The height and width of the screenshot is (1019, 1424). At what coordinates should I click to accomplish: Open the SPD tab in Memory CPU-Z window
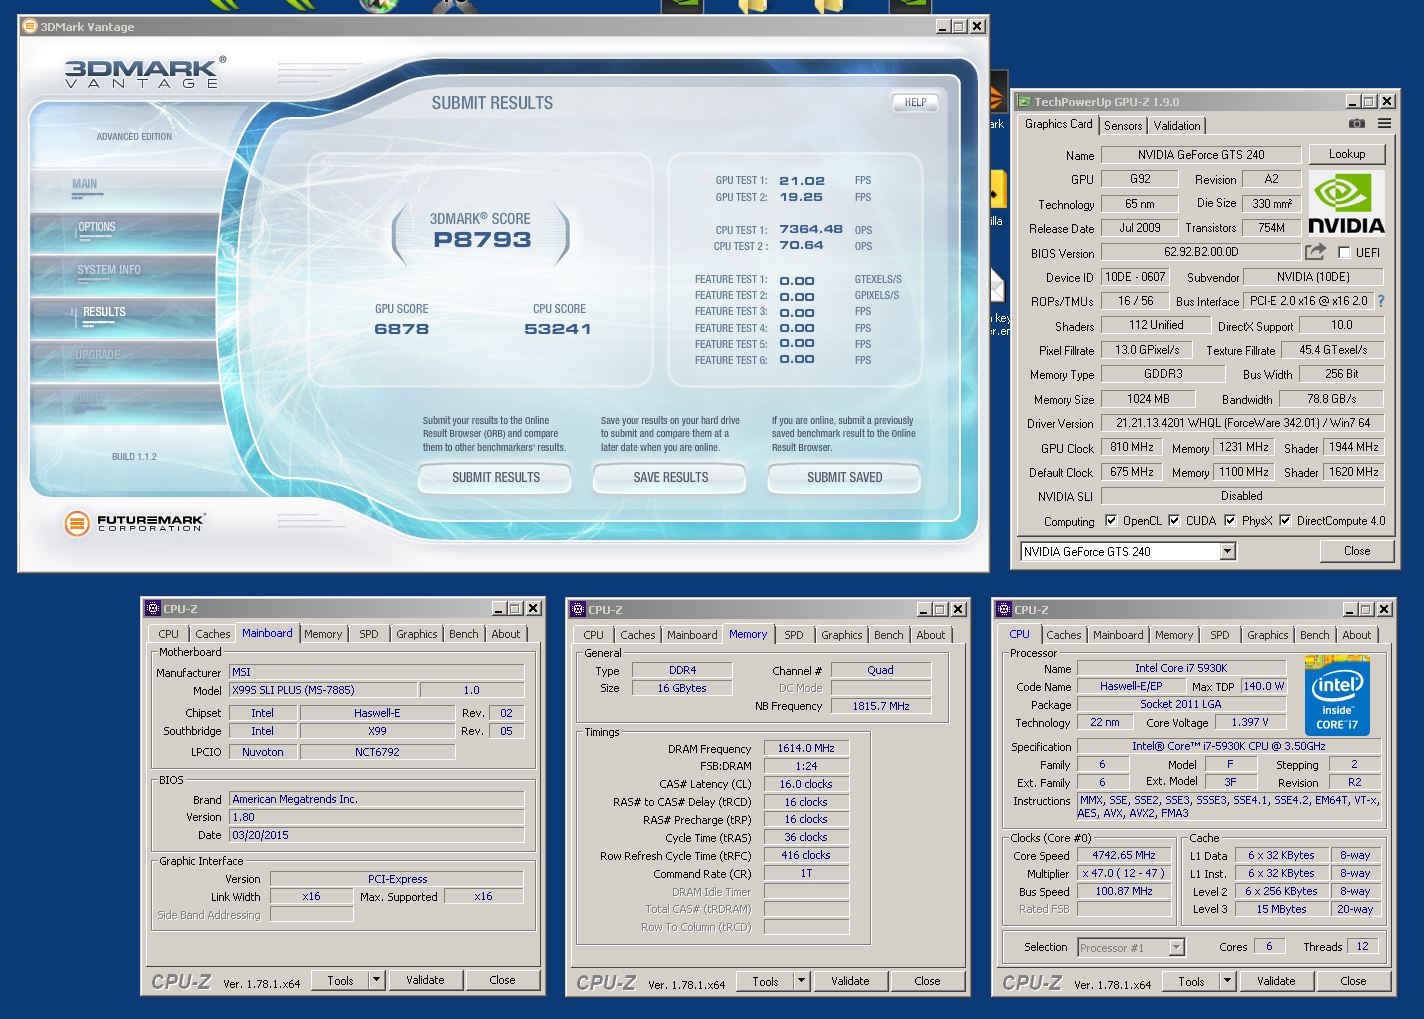point(794,635)
